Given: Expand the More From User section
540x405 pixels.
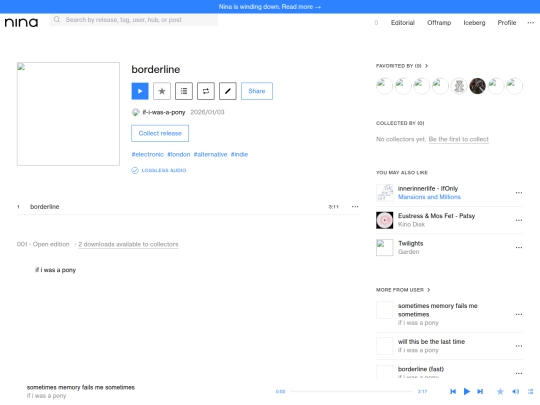Looking at the screenshot, I should click(x=403, y=290).
